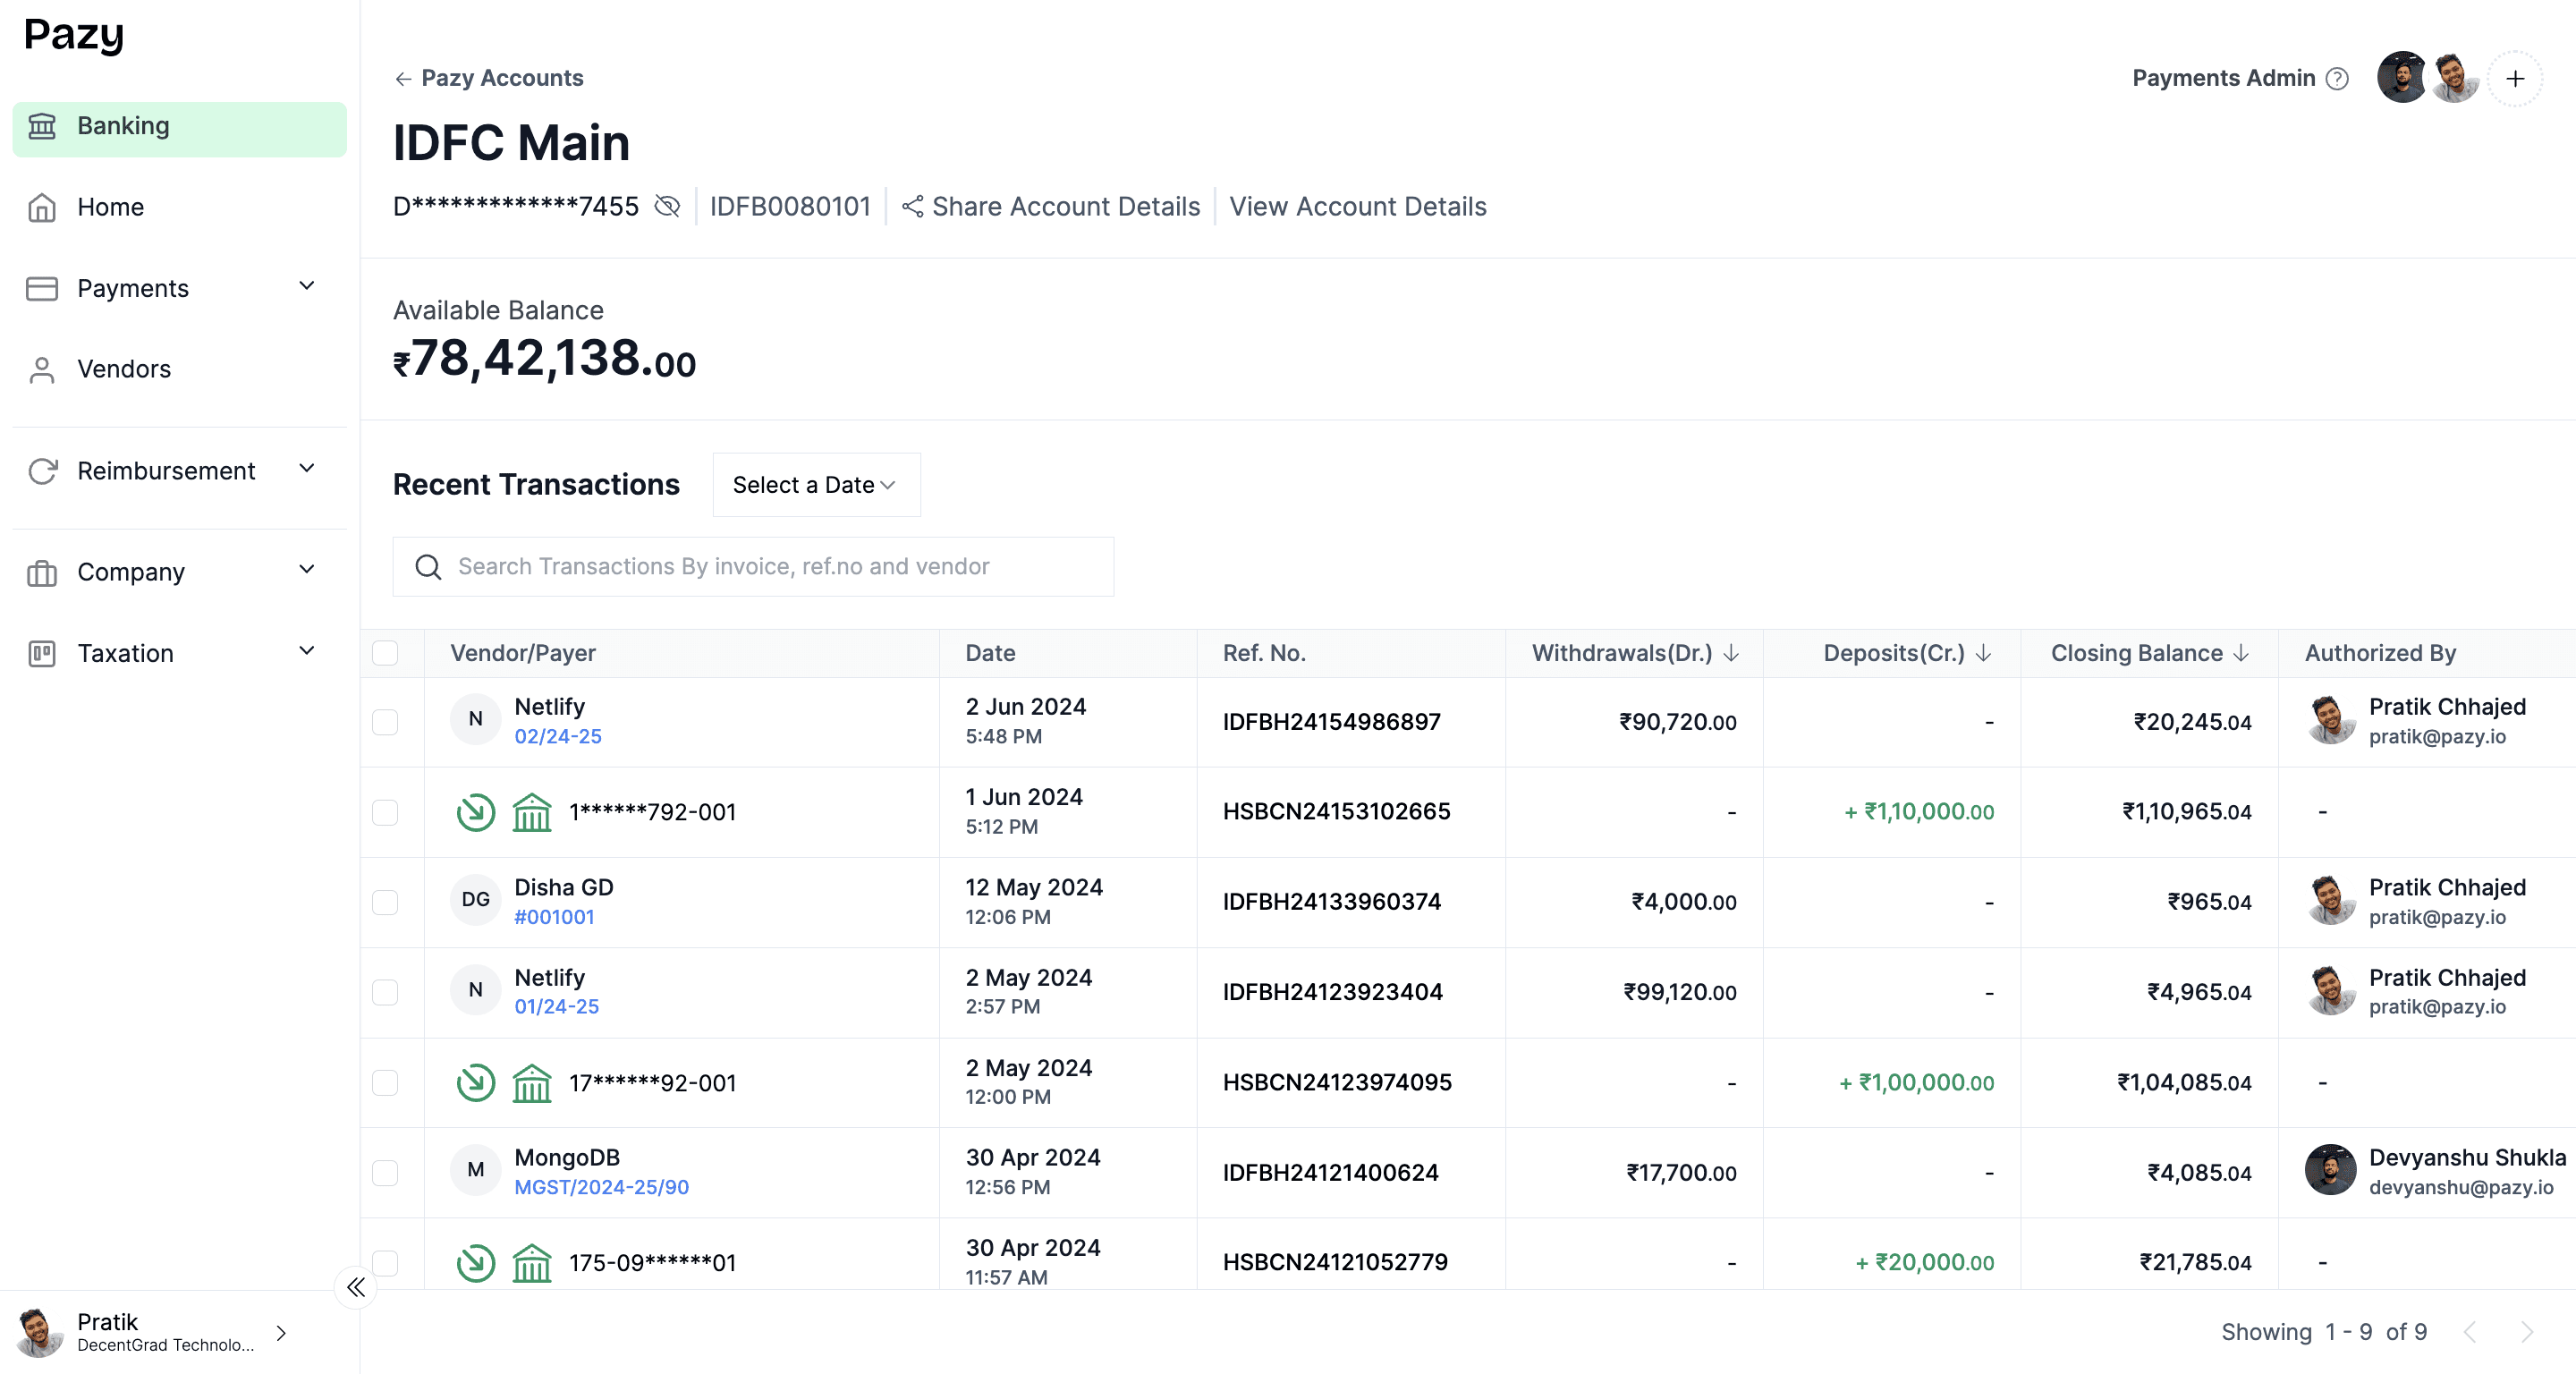Open the Vendors section
This screenshot has height=1374, width=2576.
(x=124, y=369)
